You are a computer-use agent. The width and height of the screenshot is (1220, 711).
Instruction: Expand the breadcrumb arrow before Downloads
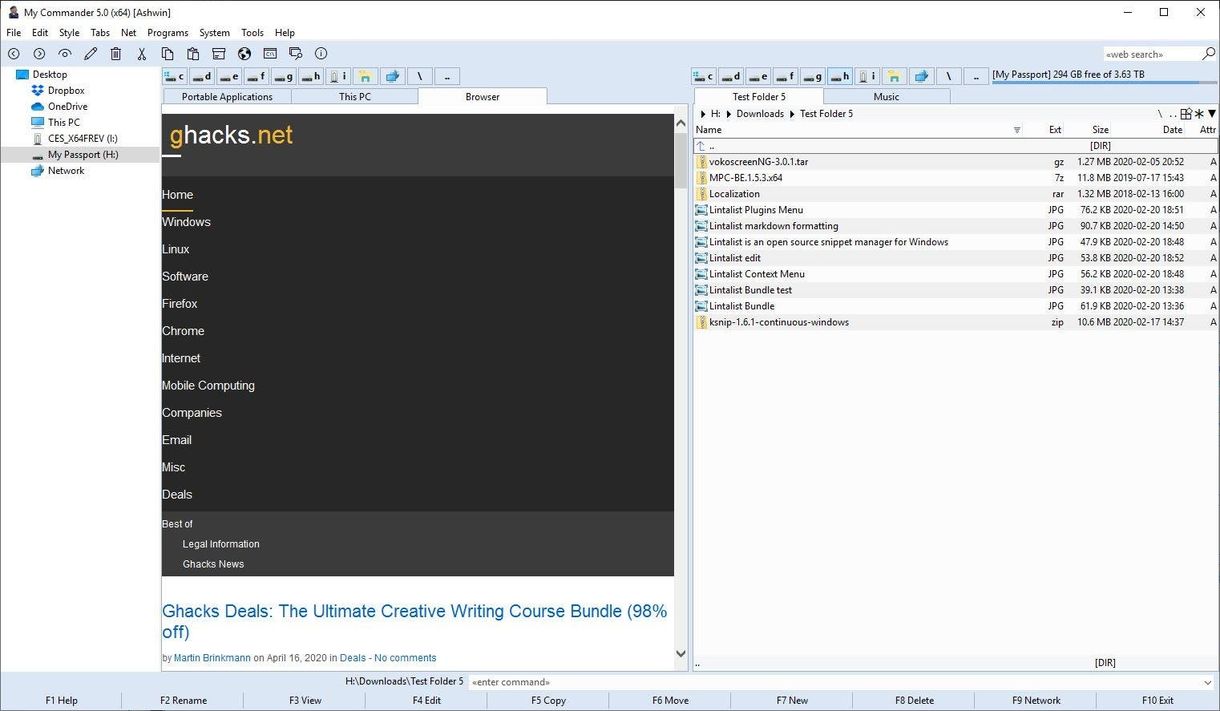point(729,114)
